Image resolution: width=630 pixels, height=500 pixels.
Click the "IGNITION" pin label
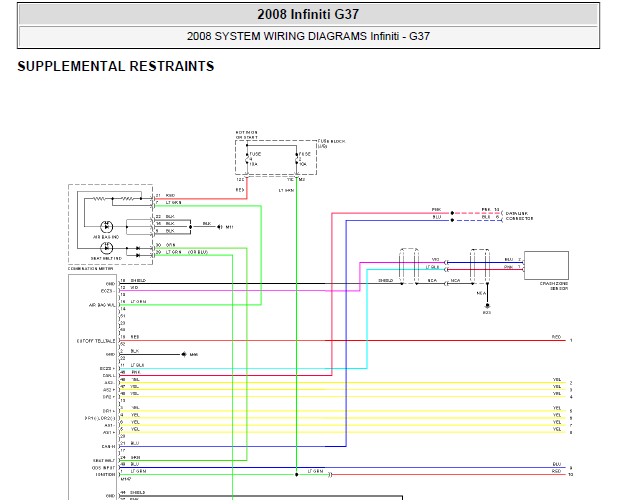tap(105, 475)
